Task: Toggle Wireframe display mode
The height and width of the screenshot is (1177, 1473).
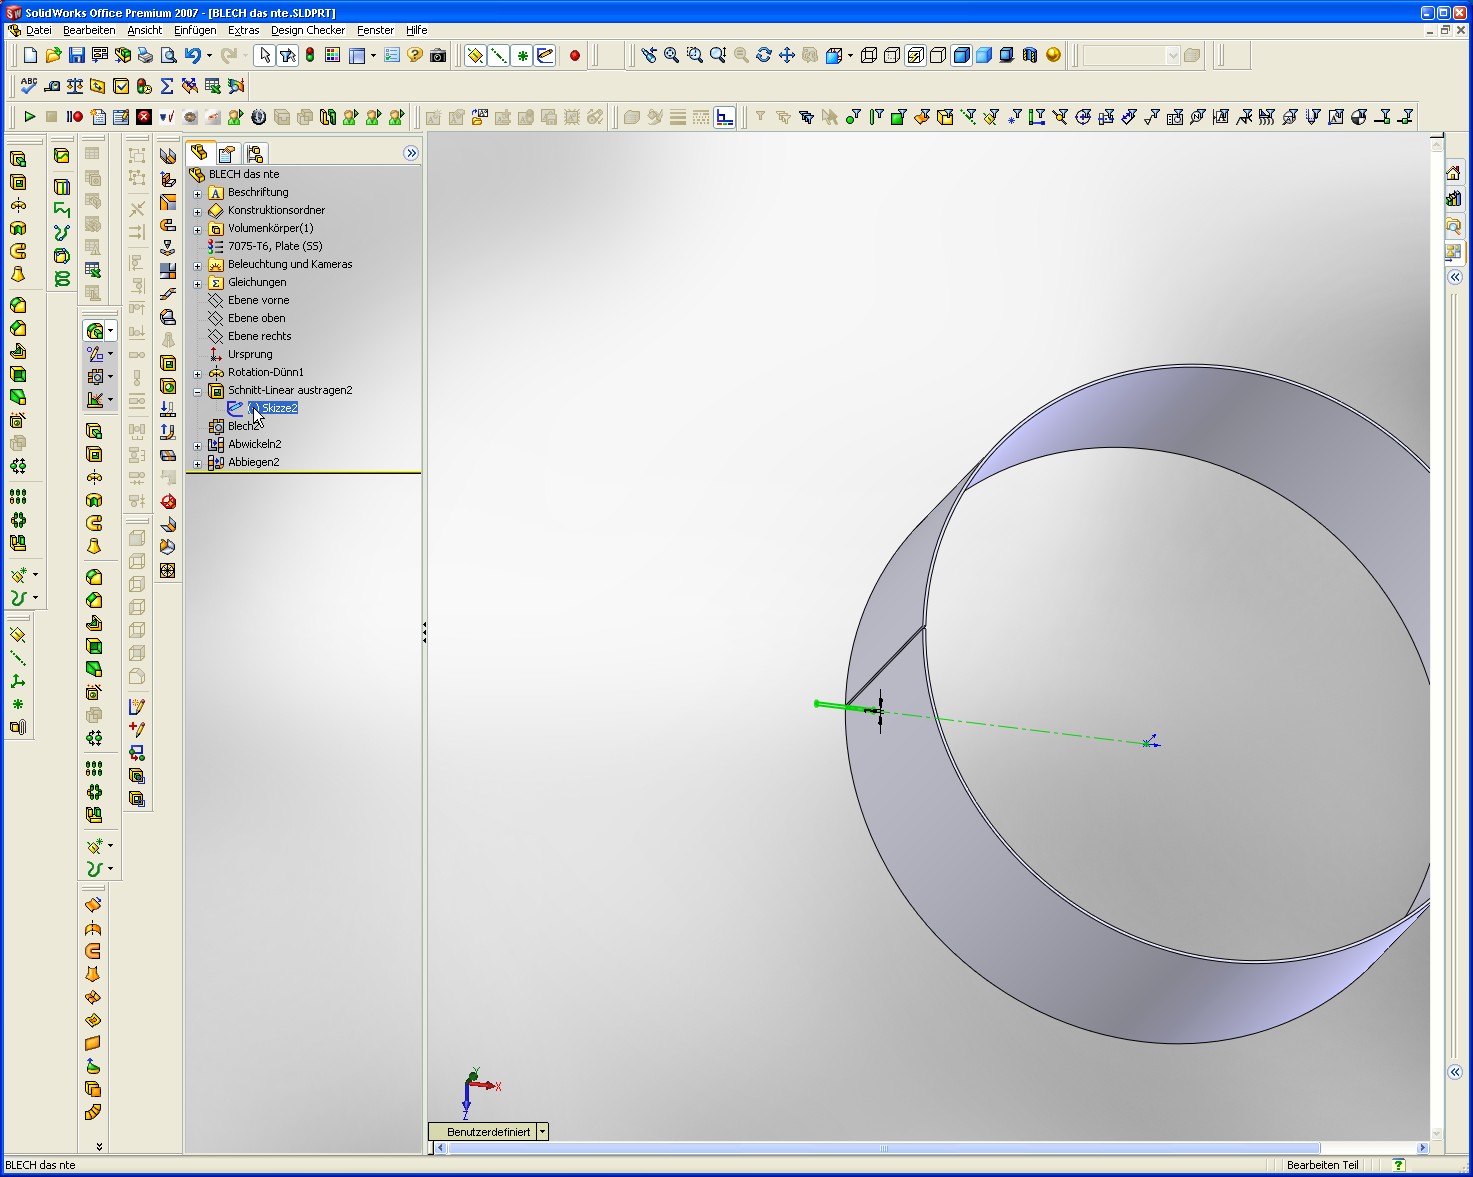Action: click(869, 56)
